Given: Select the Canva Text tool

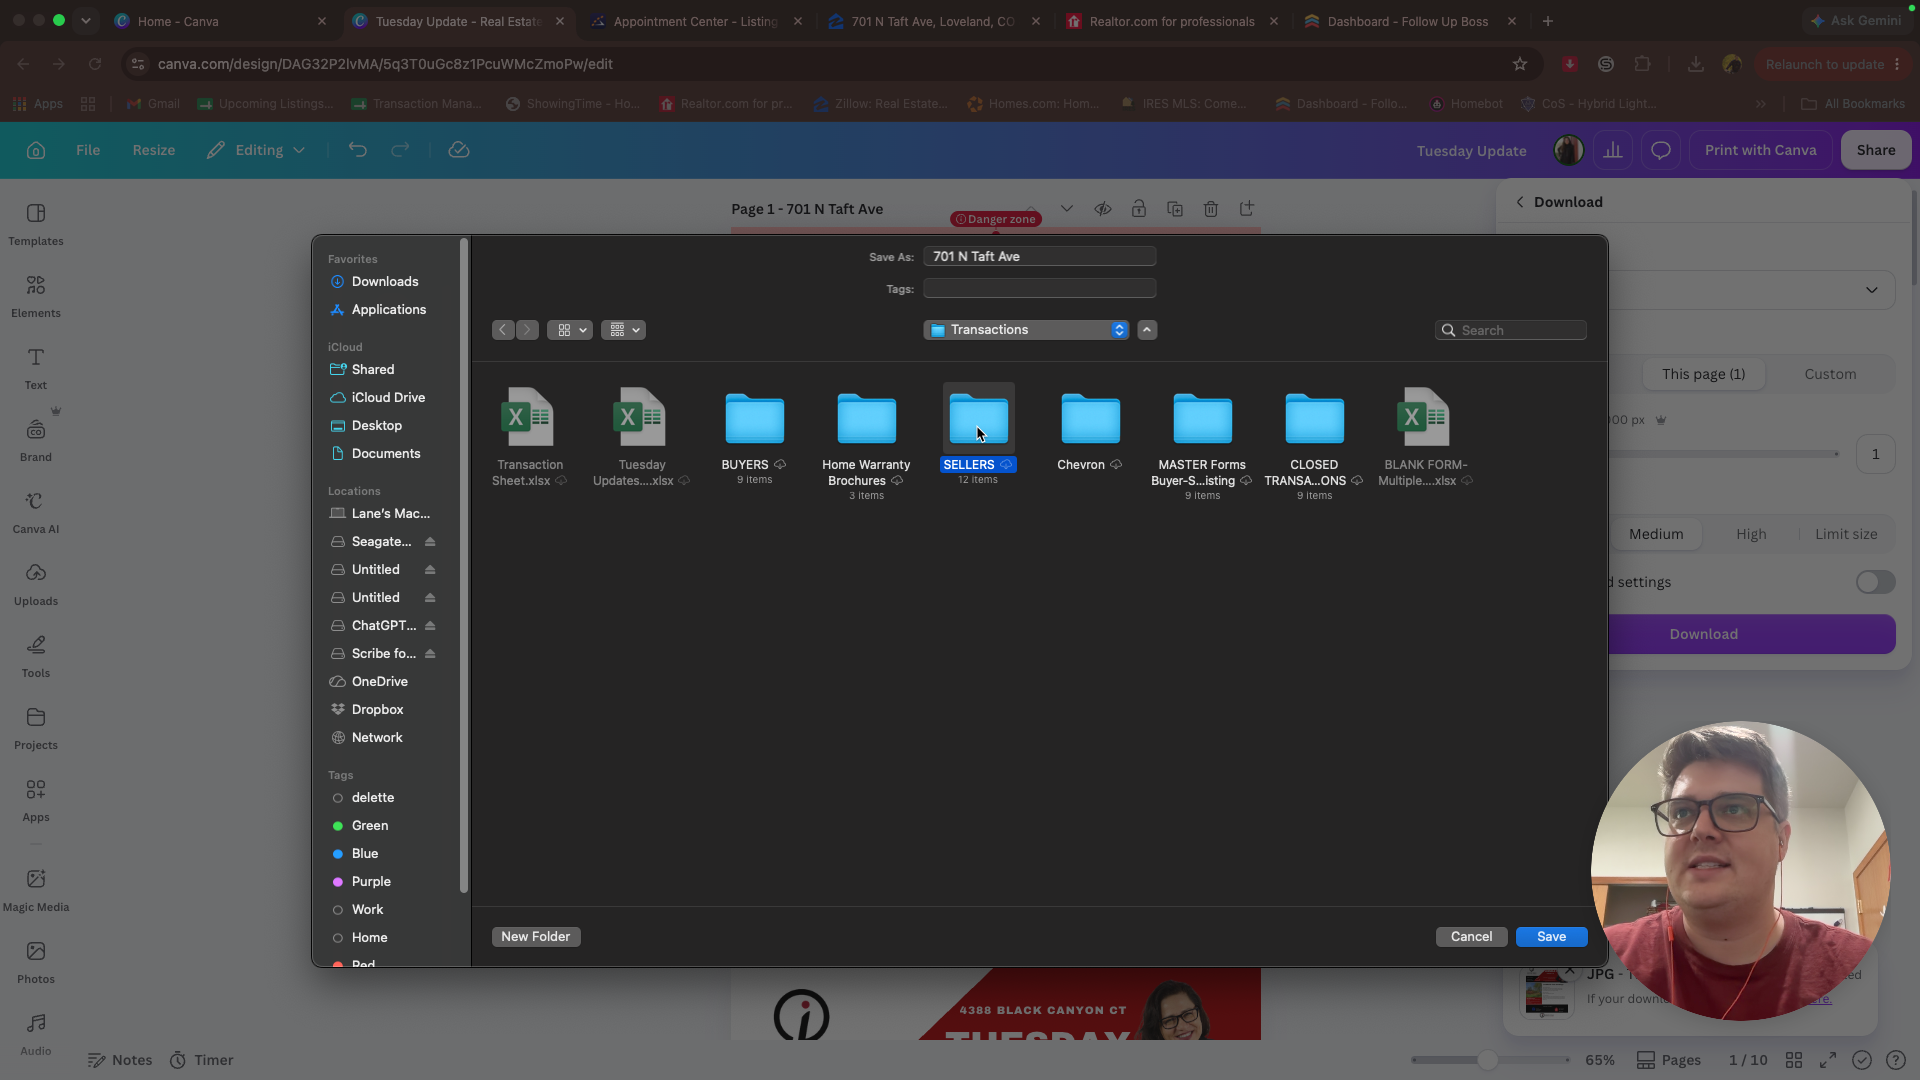Looking at the screenshot, I should (x=36, y=368).
